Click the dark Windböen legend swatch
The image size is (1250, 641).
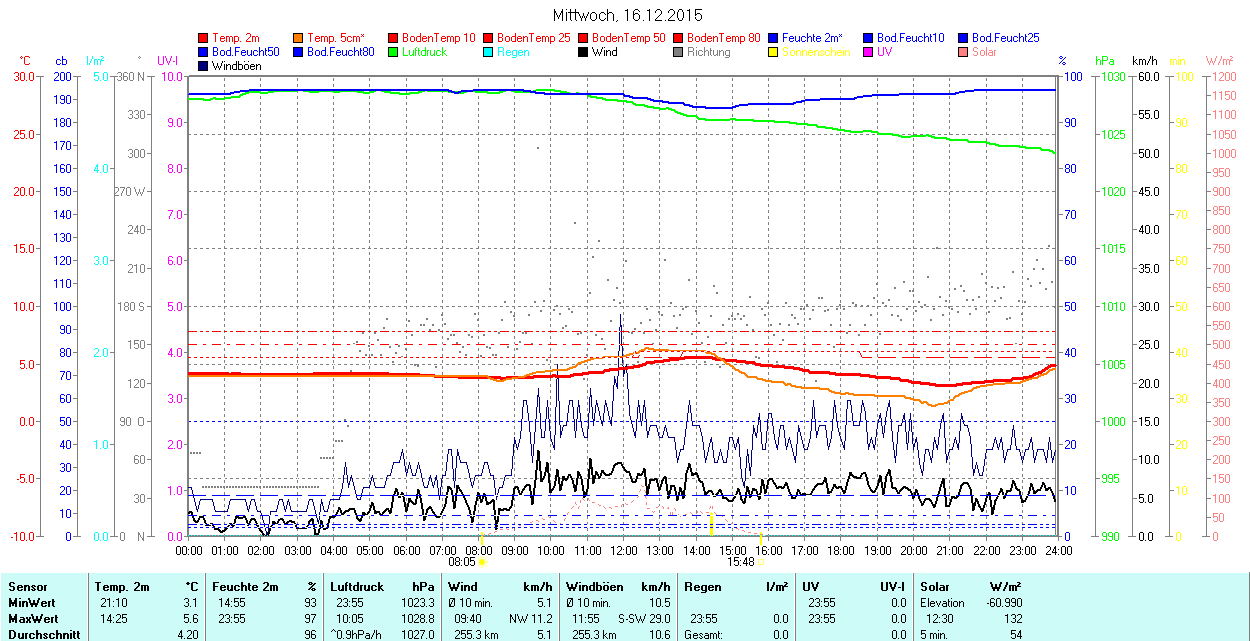point(204,66)
